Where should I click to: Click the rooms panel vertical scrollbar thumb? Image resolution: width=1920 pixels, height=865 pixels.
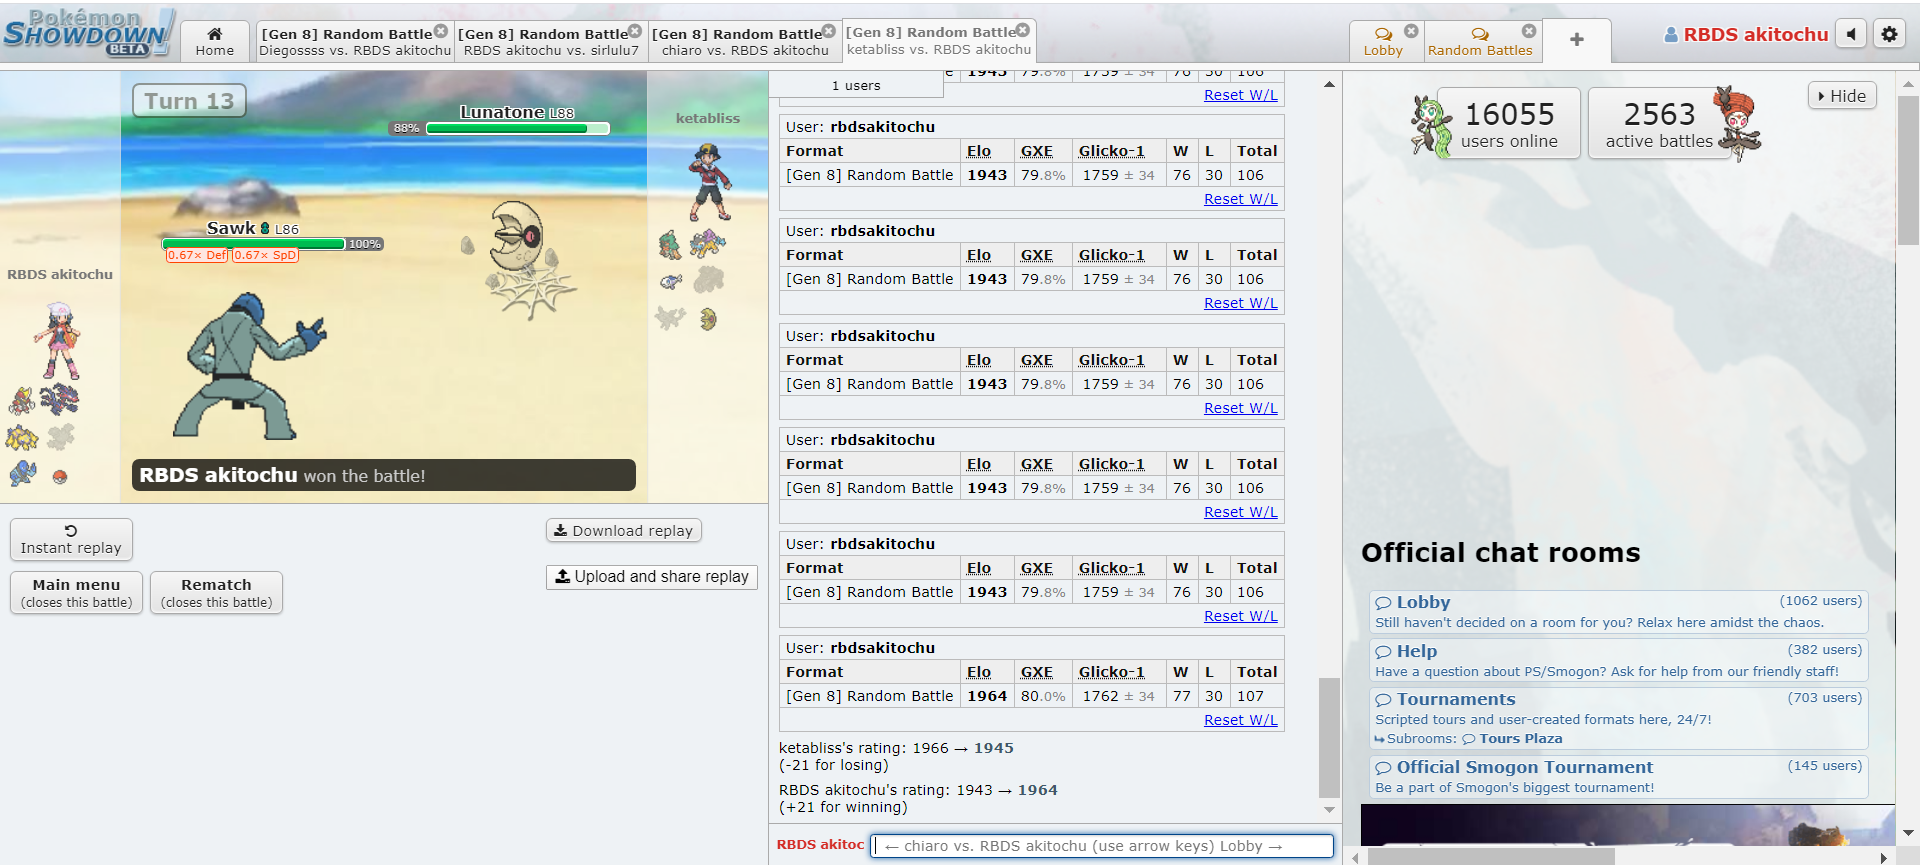tap(1908, 170)
